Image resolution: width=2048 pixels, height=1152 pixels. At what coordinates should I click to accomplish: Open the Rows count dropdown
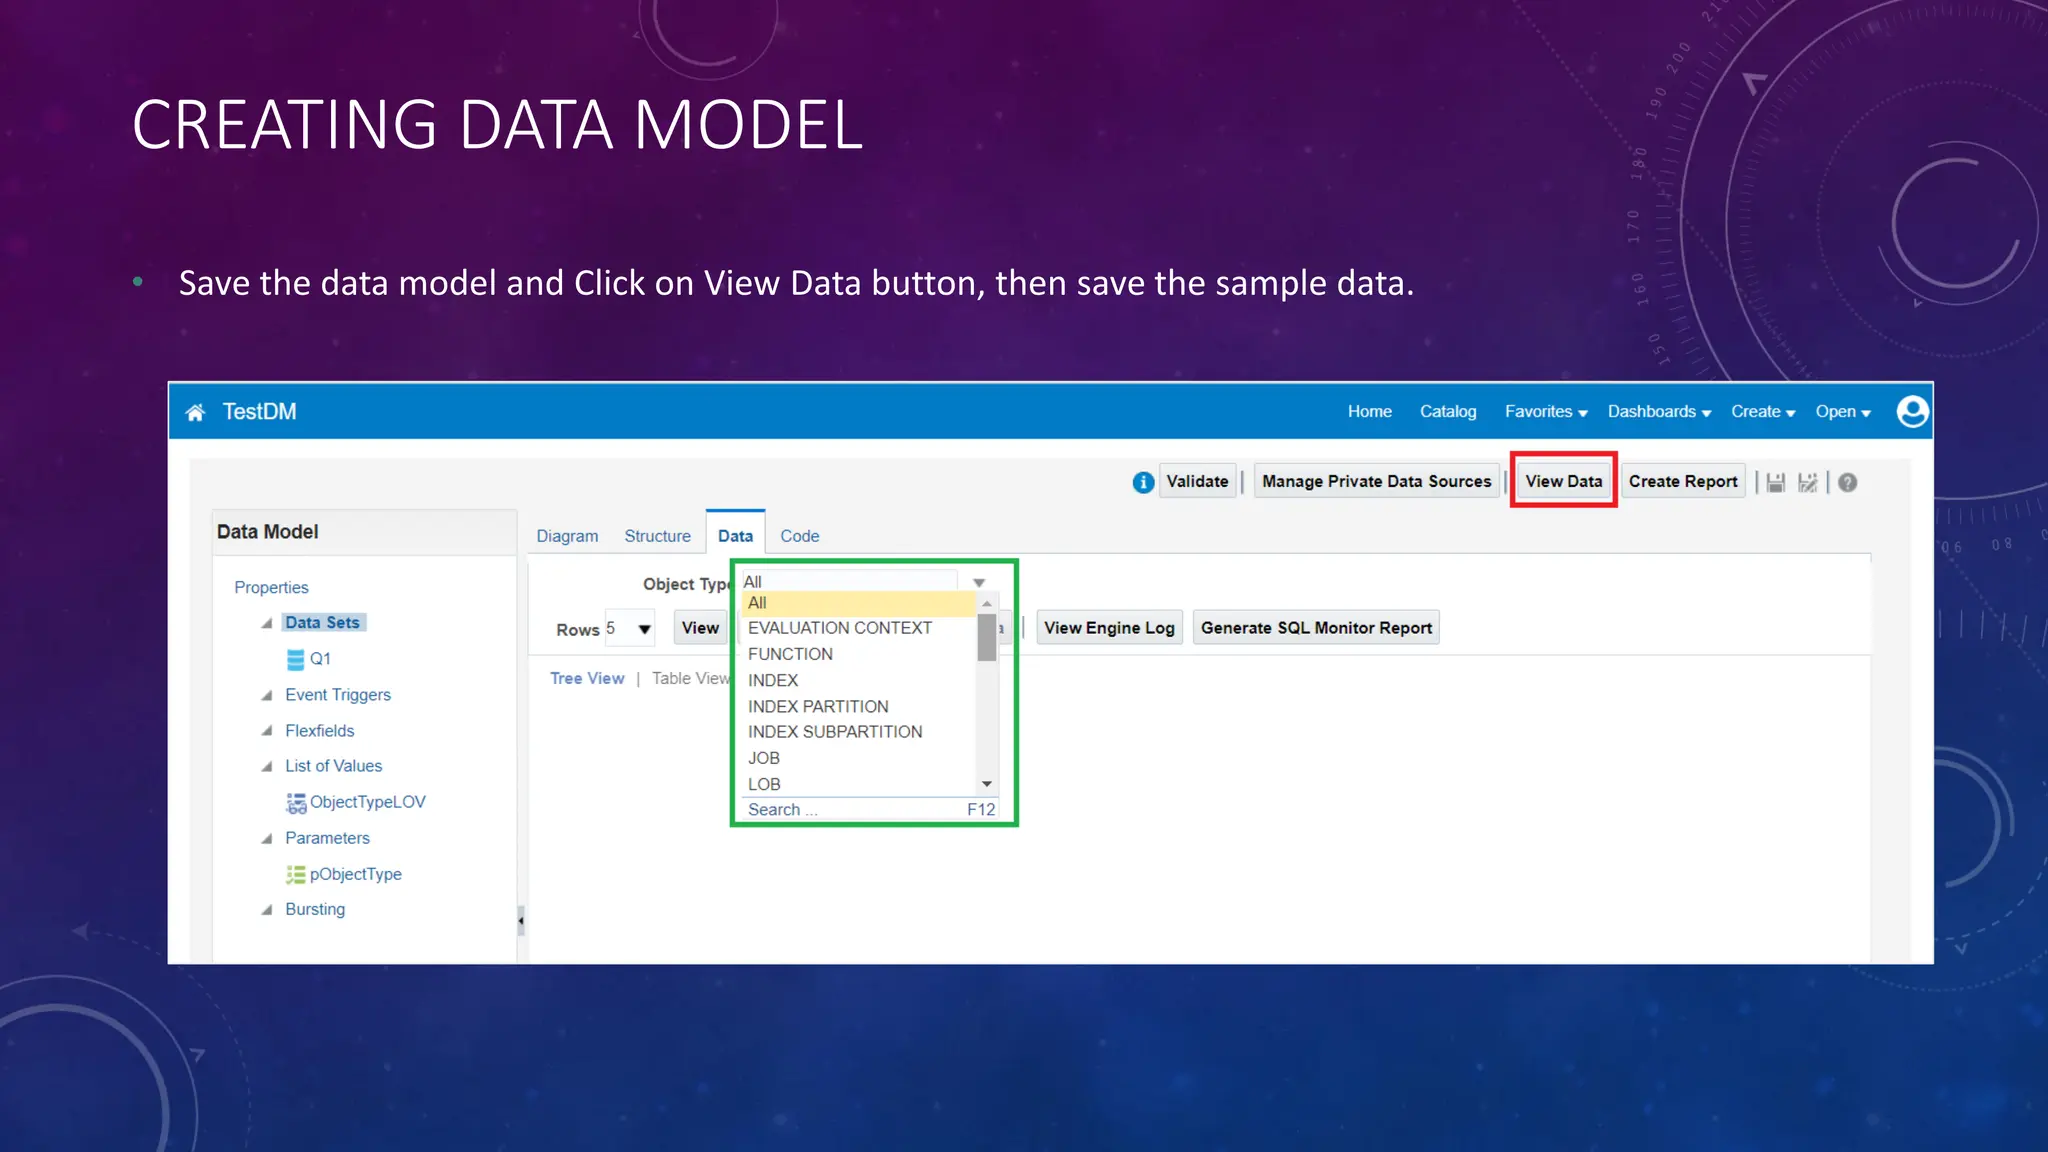click(644, 629)
